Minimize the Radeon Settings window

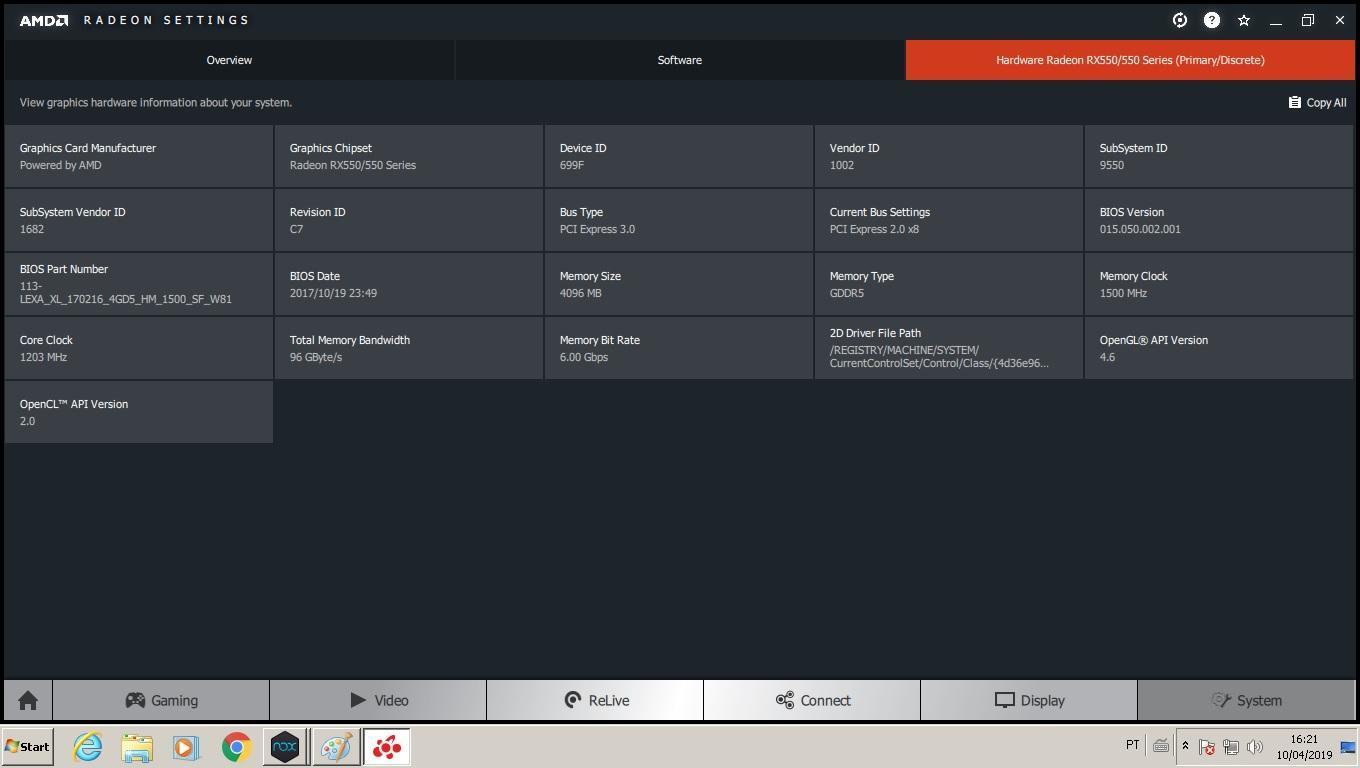pyautogui.click(x=1276, y=20)
